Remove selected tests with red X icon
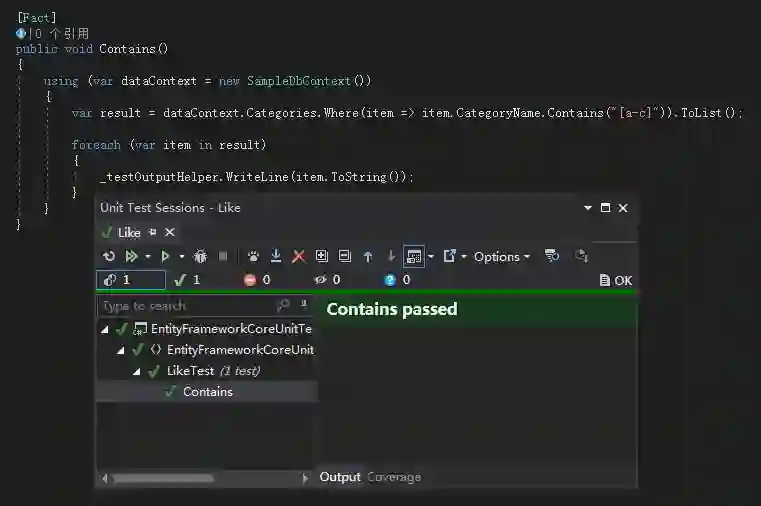The width and height of the screenshot is (761, 506). (299, 256)
